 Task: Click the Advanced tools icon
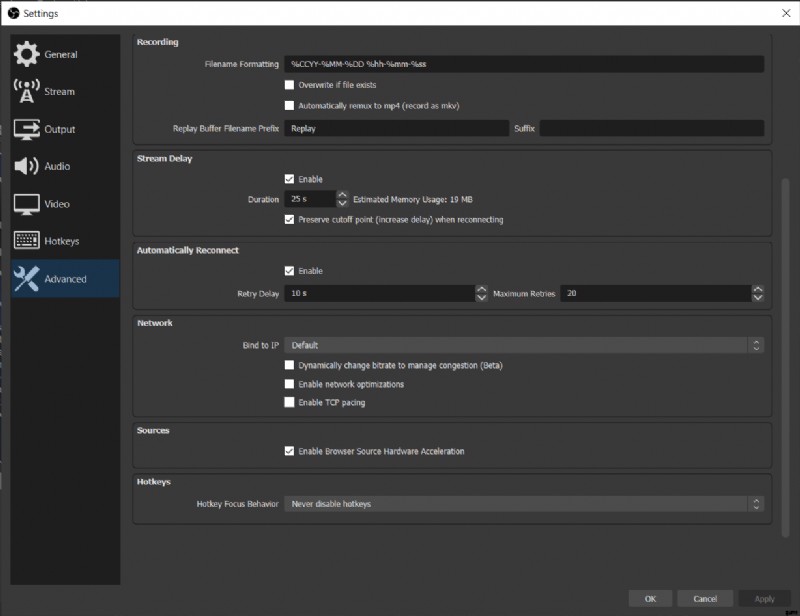pos(27,279)
